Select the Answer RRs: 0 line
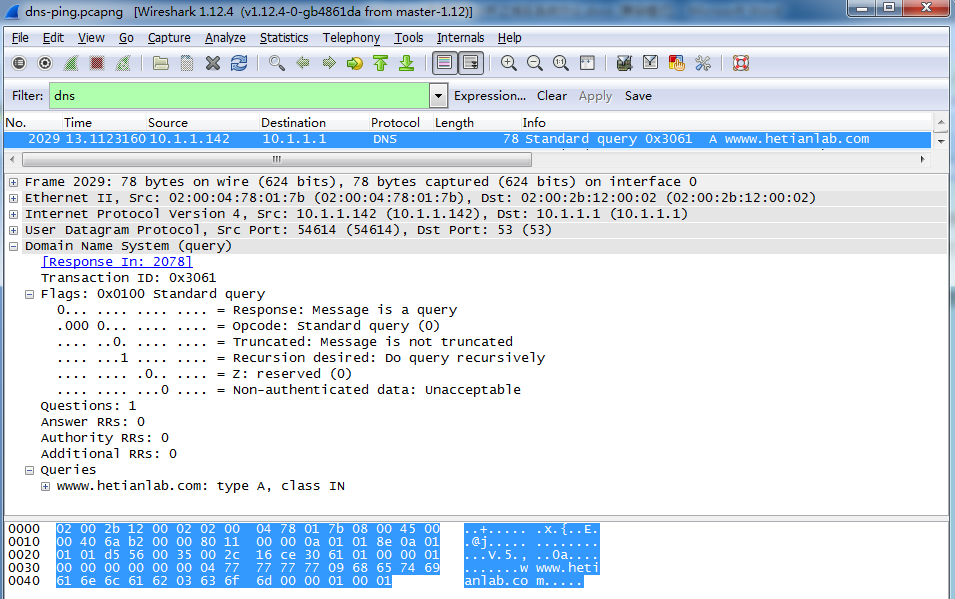This screenshot has height=599, width=955. (x=93, y=422)
